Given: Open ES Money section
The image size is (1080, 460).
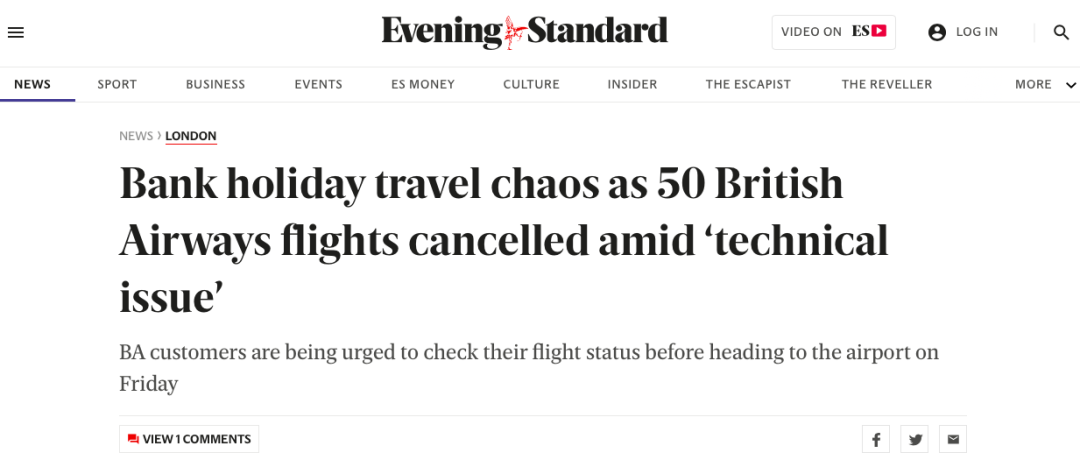Looking at the screenshot, I should tap(423, 84).
